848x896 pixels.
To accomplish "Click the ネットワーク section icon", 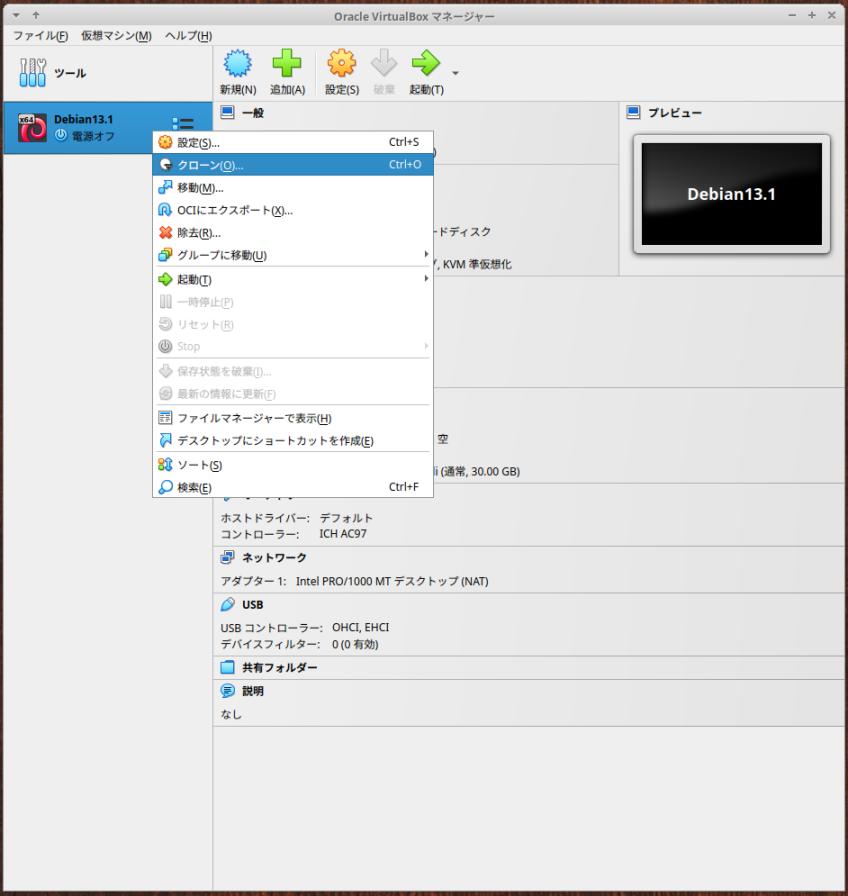I will [x=227, y=557].
